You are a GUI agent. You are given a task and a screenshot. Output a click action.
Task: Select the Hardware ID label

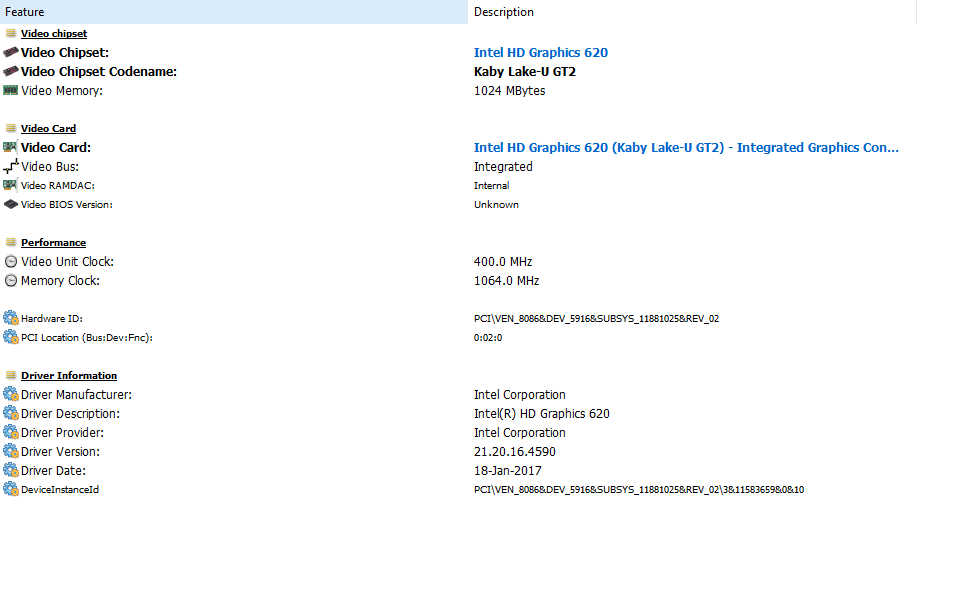tap(52, 318)
